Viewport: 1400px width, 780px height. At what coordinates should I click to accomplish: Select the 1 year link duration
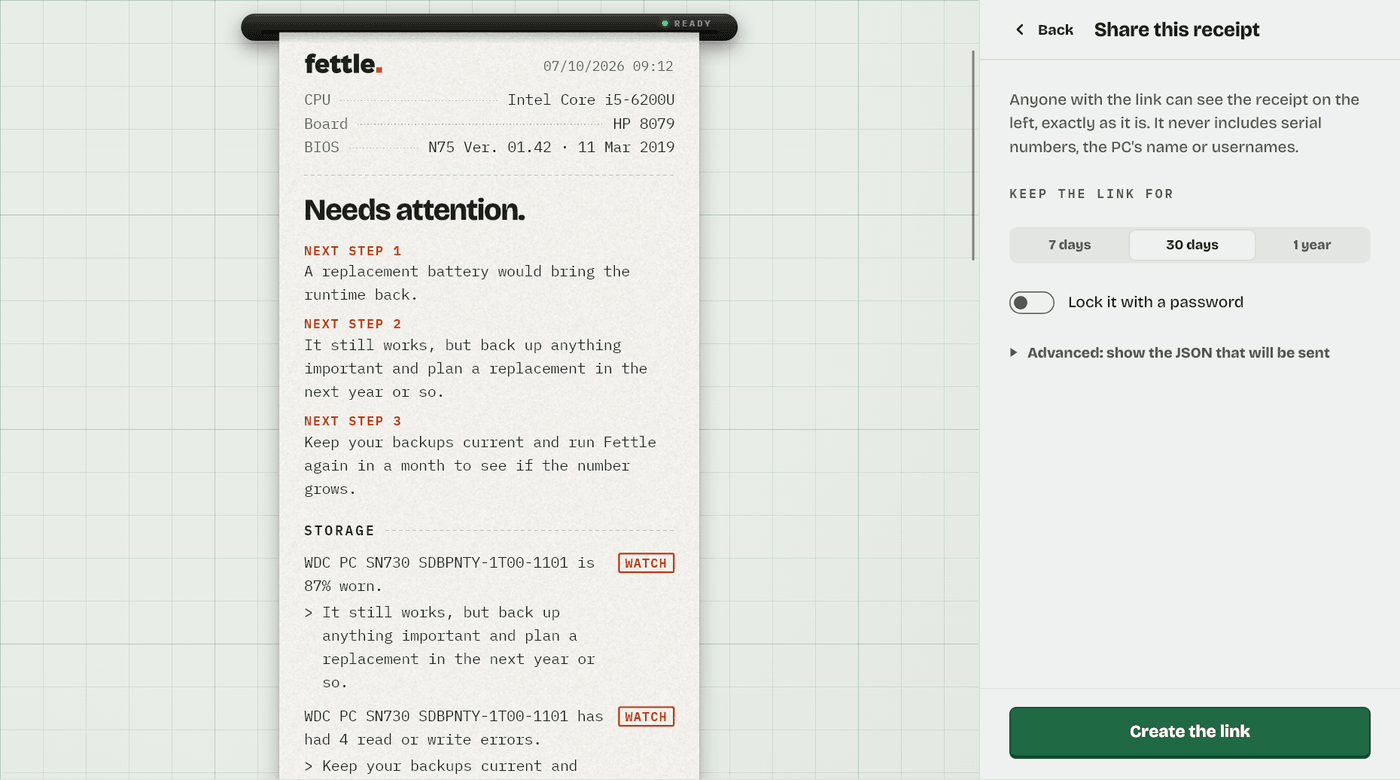pyautogui.click(x=1311, y=245)
